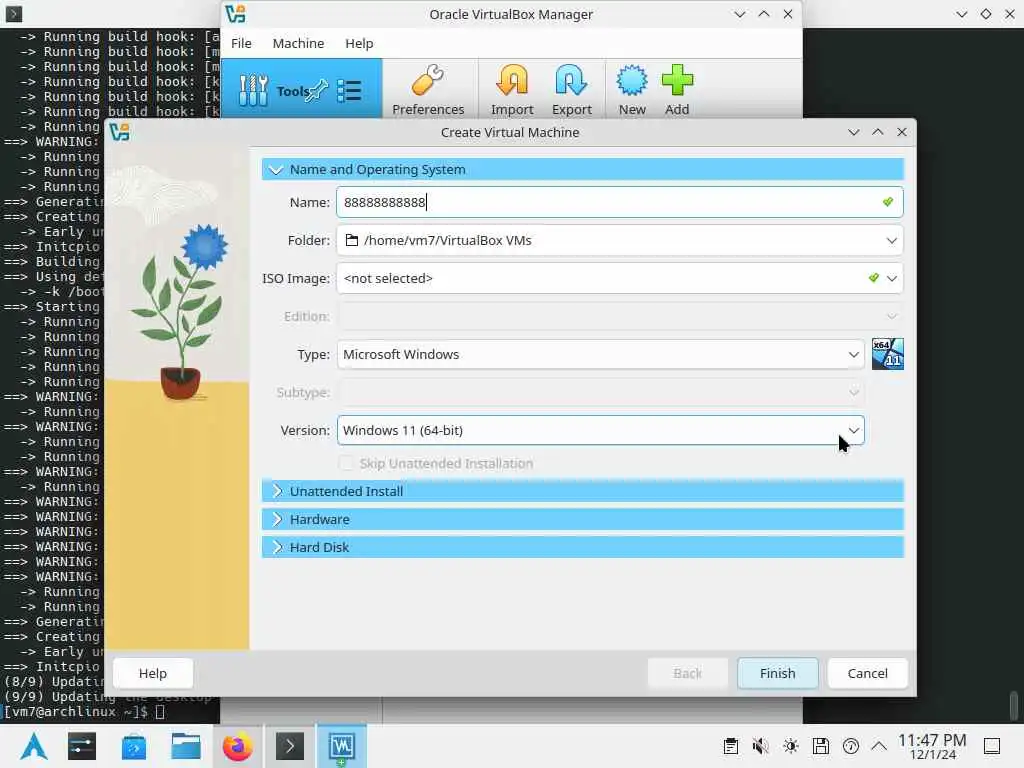
Task: Switch to Konsole terminal in taskbar
Action: [x=290, y=746]
